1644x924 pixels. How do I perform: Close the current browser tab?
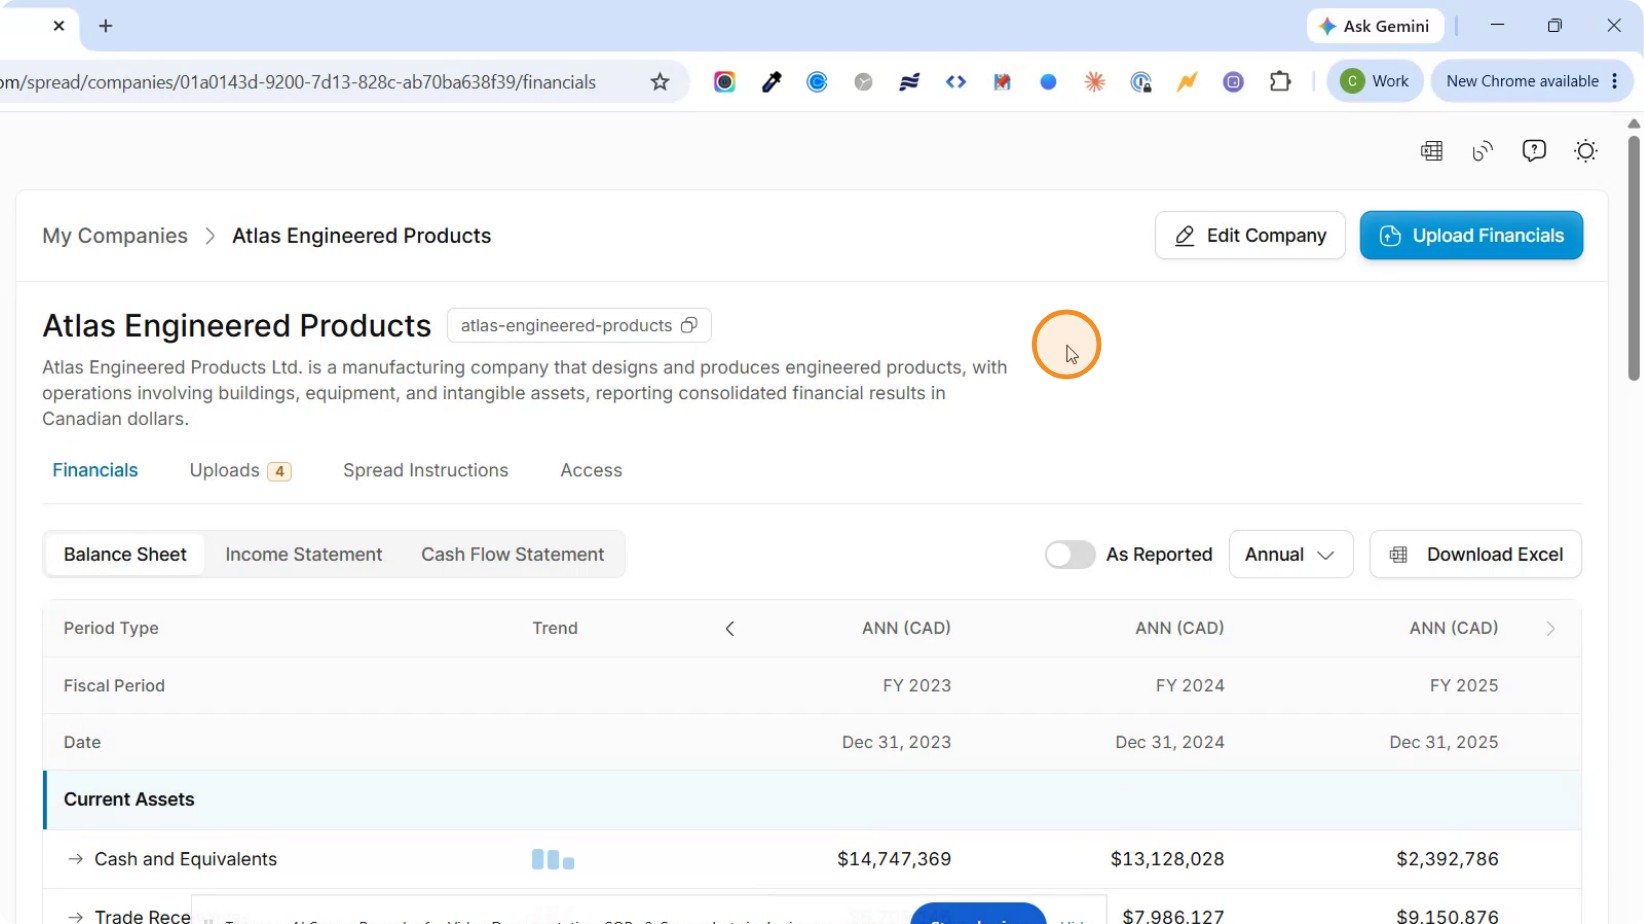click(x=59, y=26)
